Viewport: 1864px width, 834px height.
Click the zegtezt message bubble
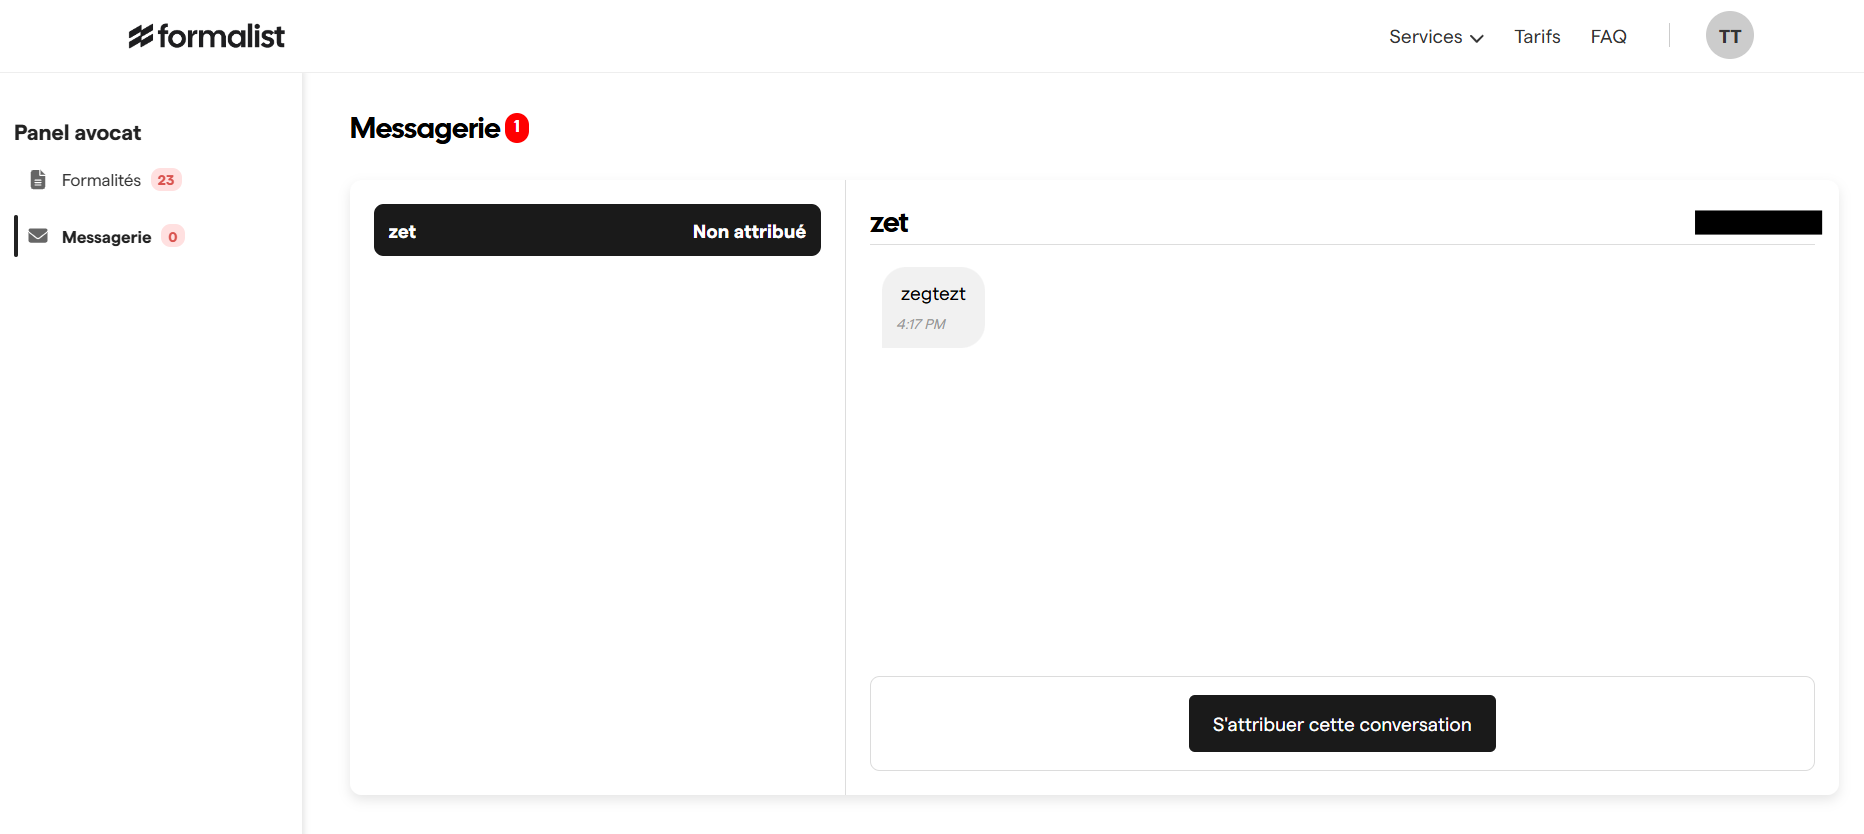click(933, 295)
